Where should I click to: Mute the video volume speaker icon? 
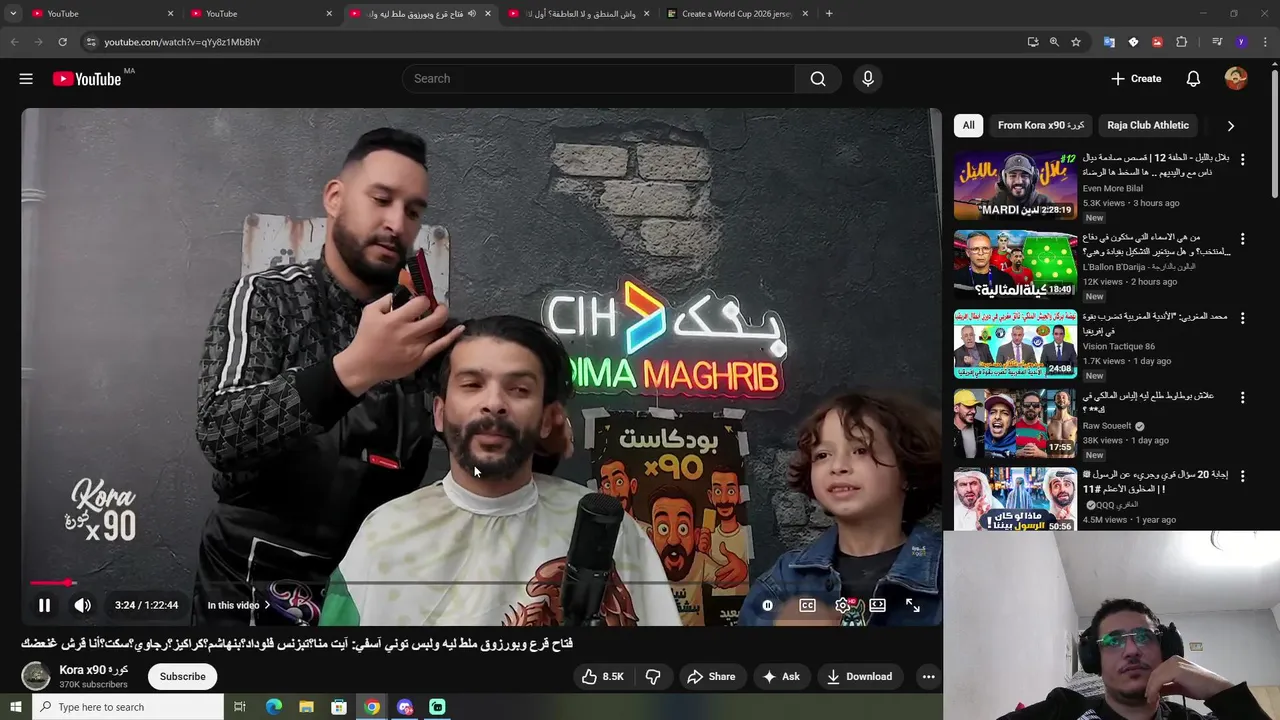tap(83, 605)
